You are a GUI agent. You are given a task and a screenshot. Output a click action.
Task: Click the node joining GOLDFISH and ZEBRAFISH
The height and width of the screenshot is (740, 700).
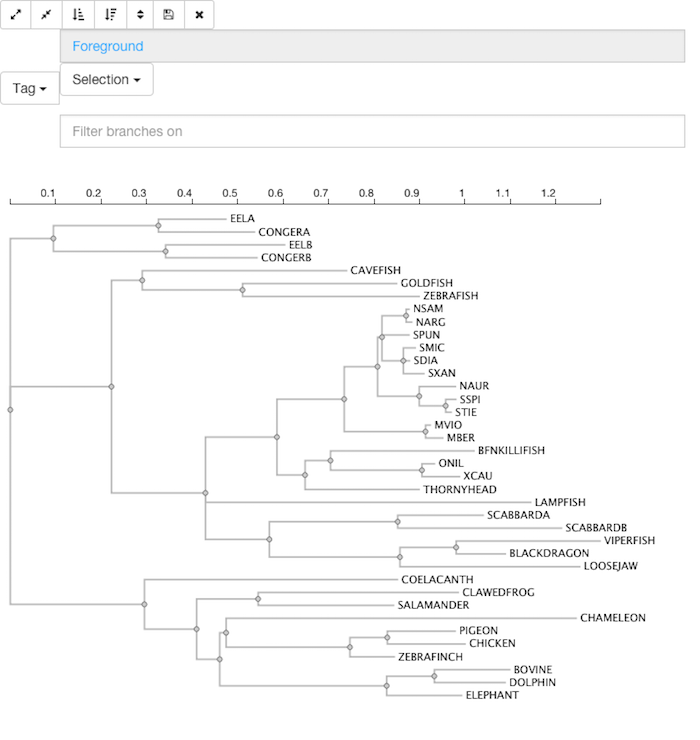(243, 290)
